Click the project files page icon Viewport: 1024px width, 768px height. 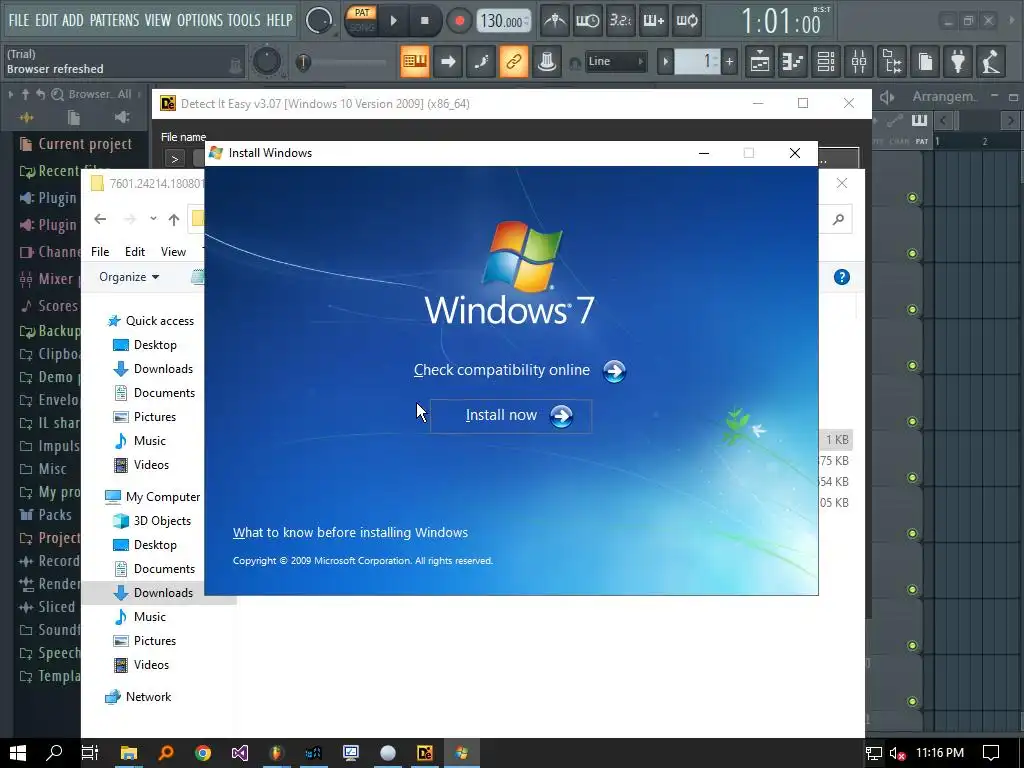(x=925, y=62)
